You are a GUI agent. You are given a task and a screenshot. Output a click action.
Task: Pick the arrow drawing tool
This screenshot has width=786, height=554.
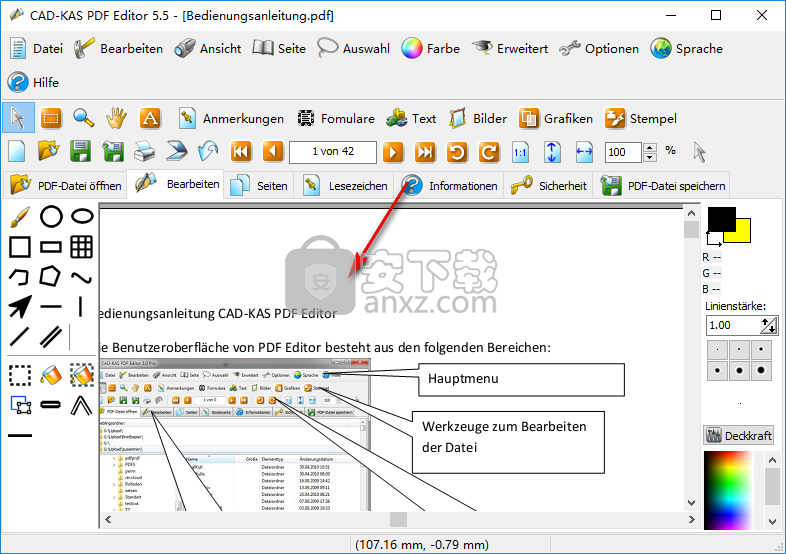19,307
